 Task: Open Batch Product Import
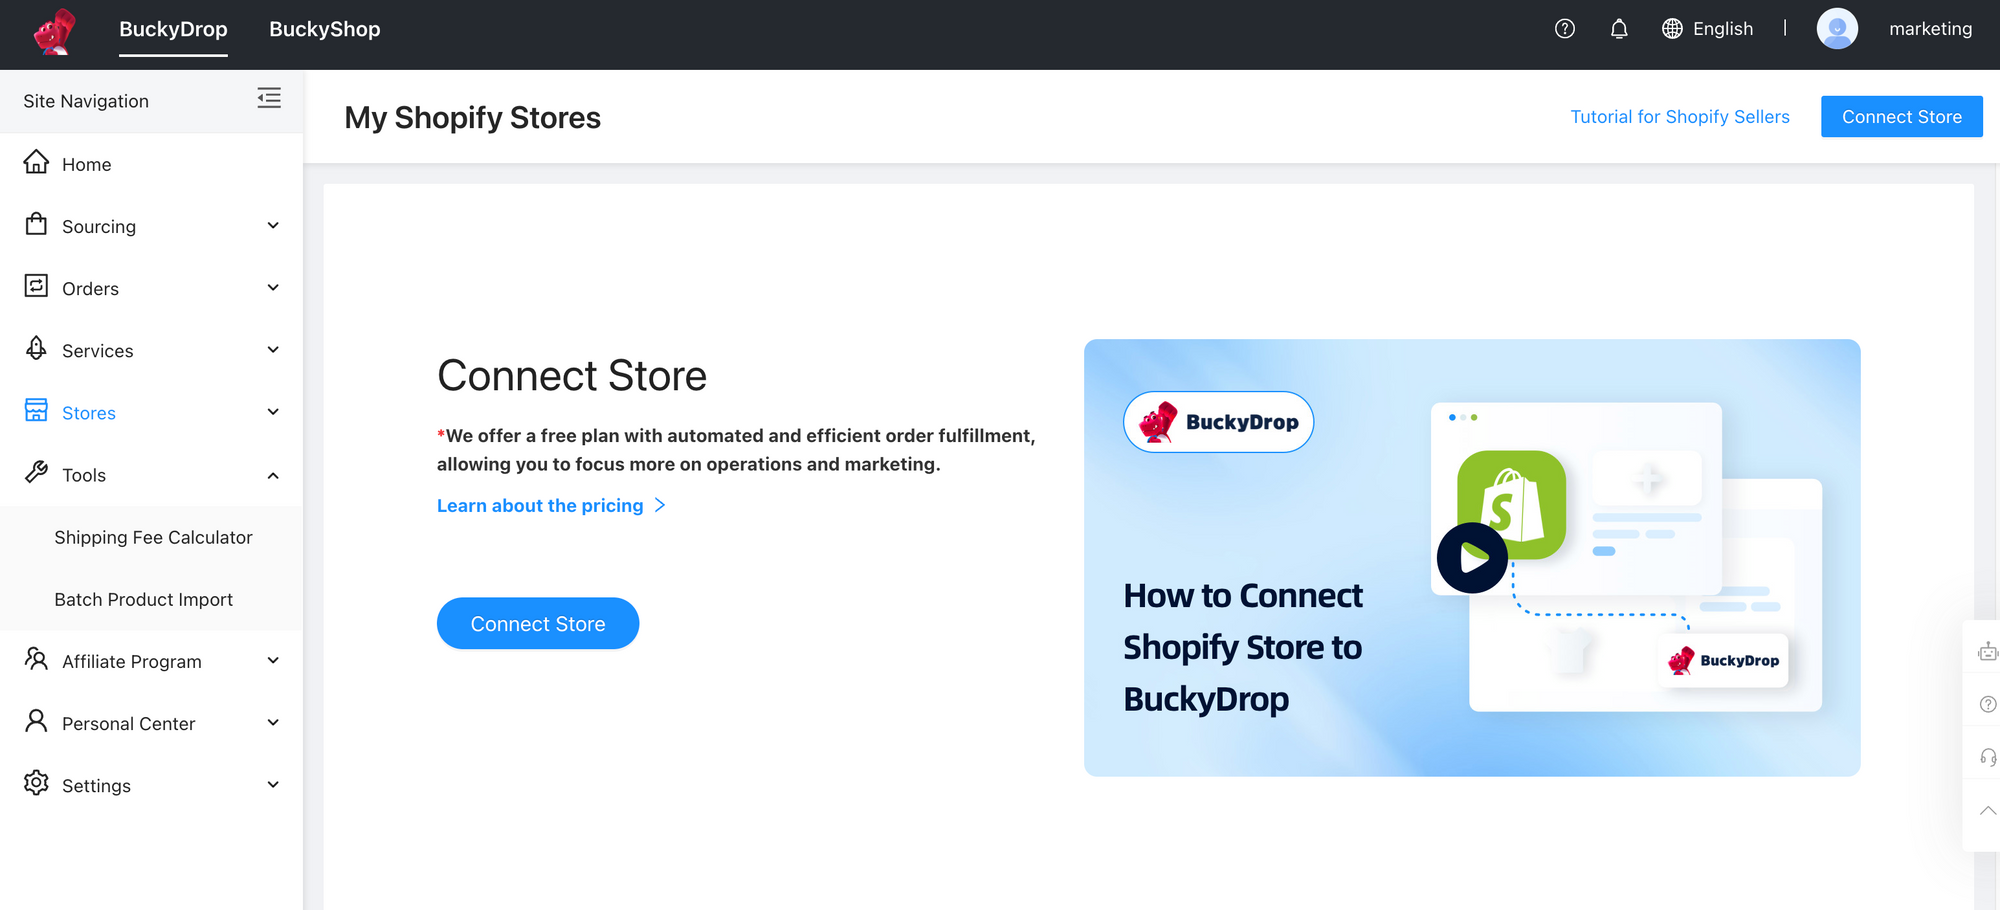[x=143, y=599]
